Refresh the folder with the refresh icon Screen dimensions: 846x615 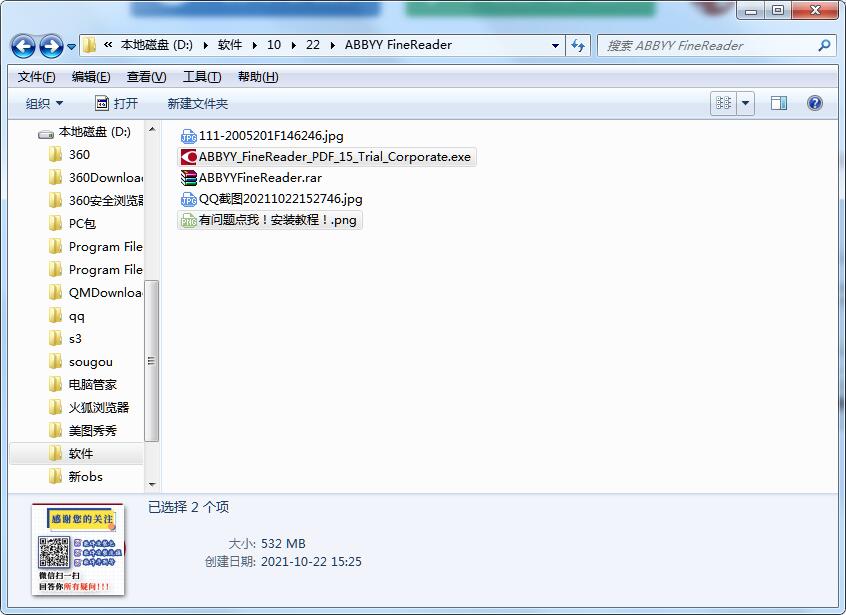pos(578,46)
